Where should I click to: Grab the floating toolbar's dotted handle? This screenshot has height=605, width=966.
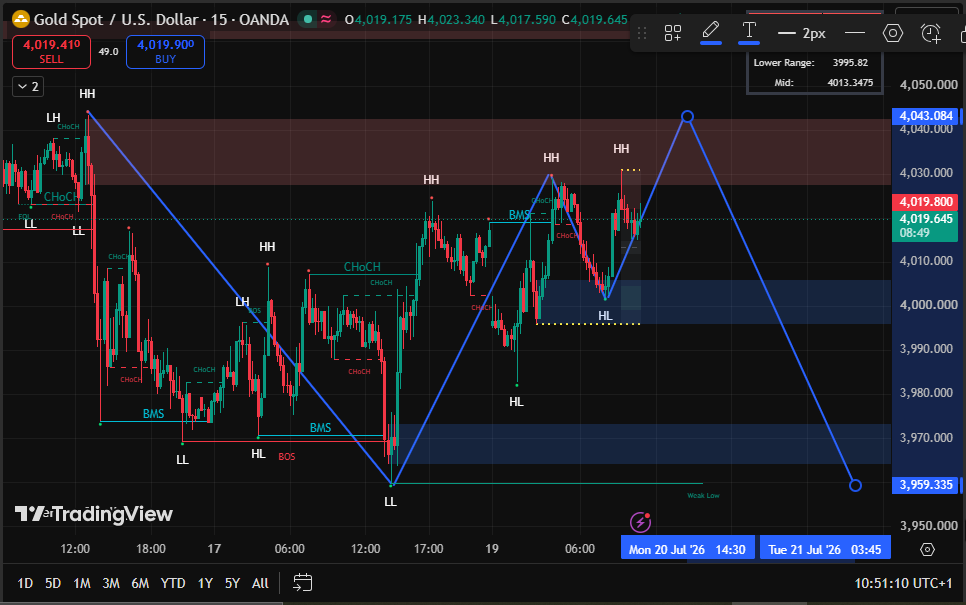[x=642, y=33]
